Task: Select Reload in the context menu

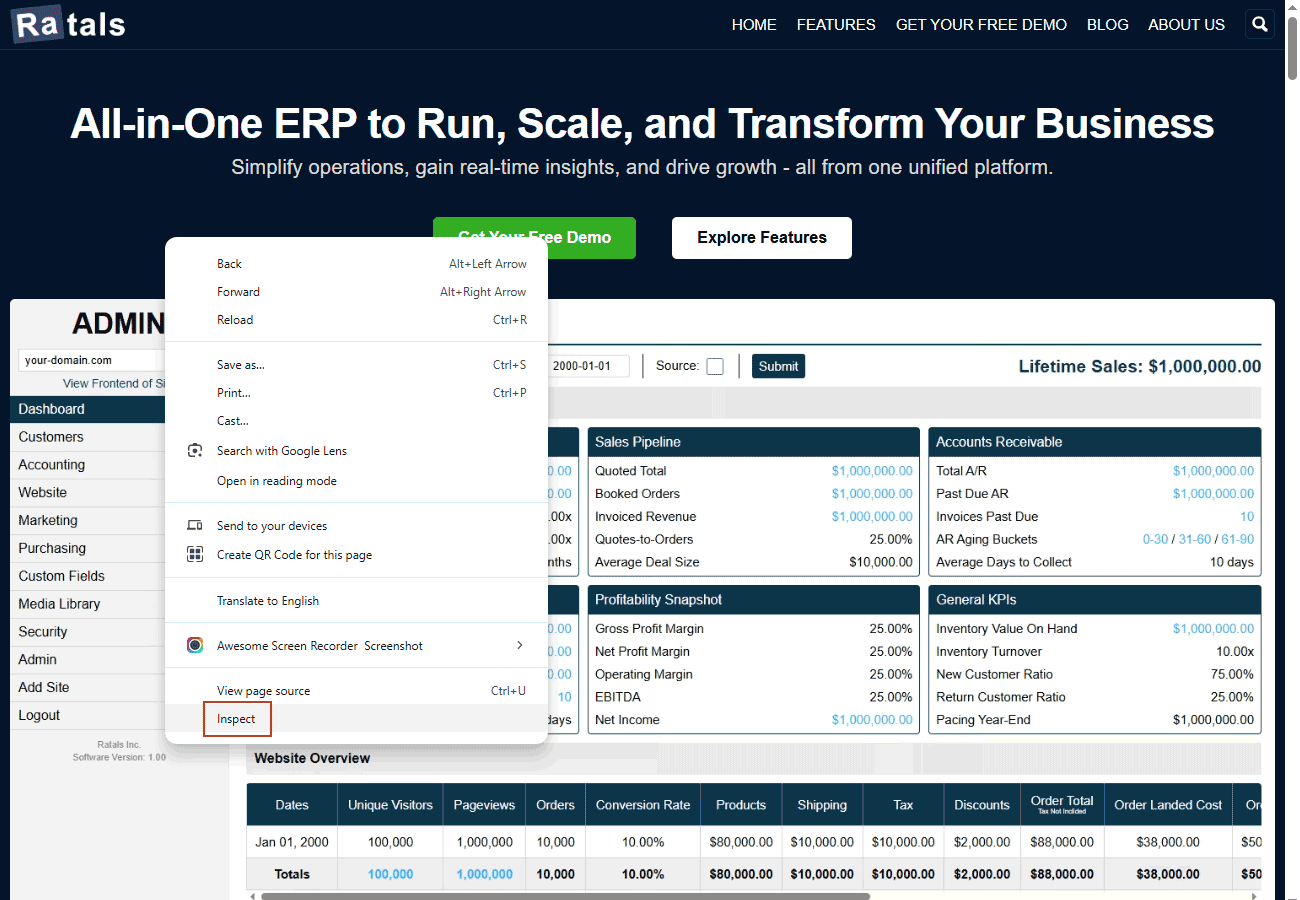Action: (x=235, y=320)
